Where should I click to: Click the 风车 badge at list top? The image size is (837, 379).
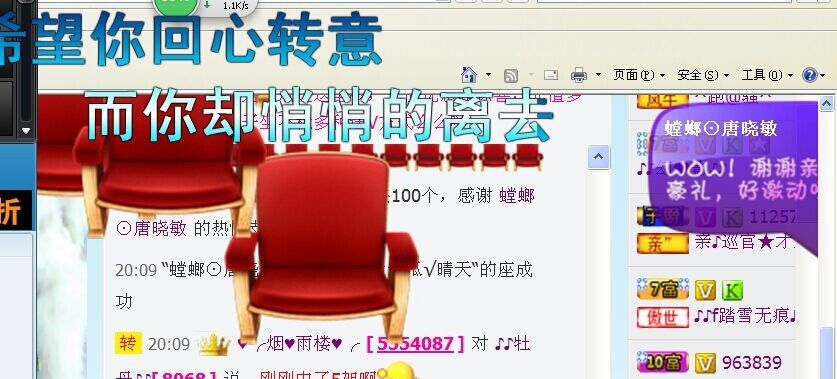(662, 101)
